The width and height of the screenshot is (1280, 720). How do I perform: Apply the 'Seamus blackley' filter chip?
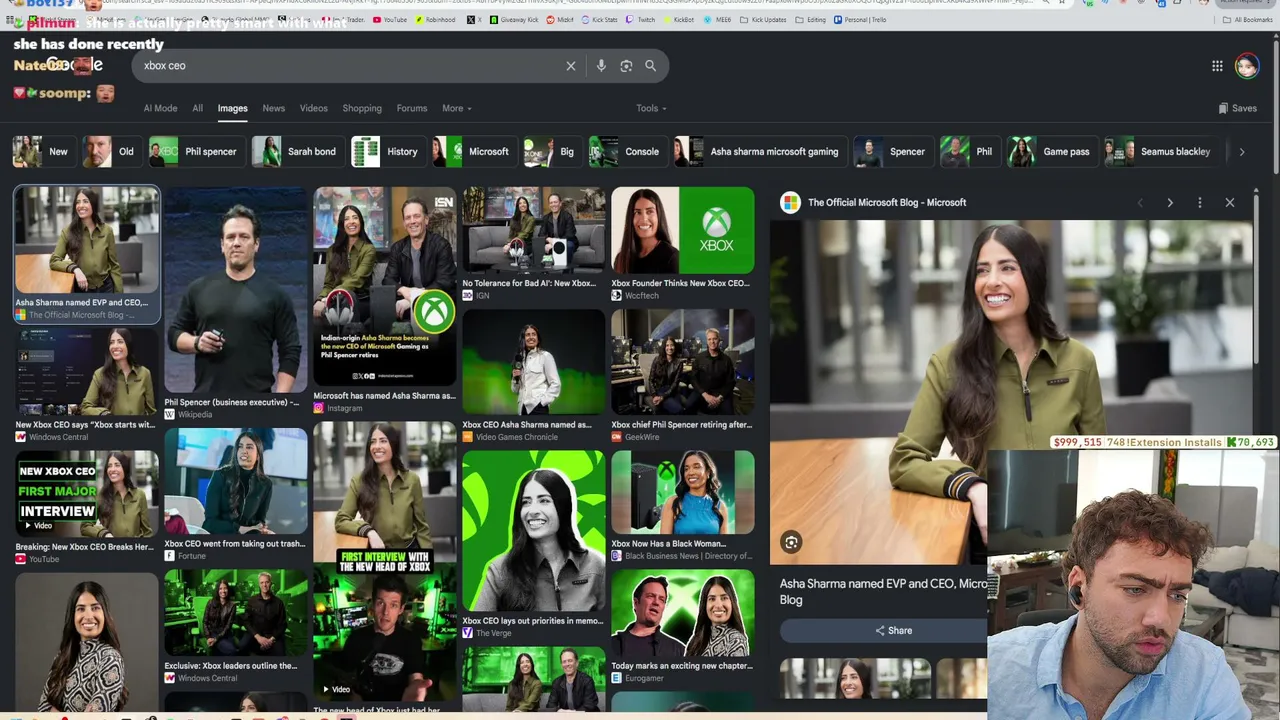click(x=1161, y=152)
